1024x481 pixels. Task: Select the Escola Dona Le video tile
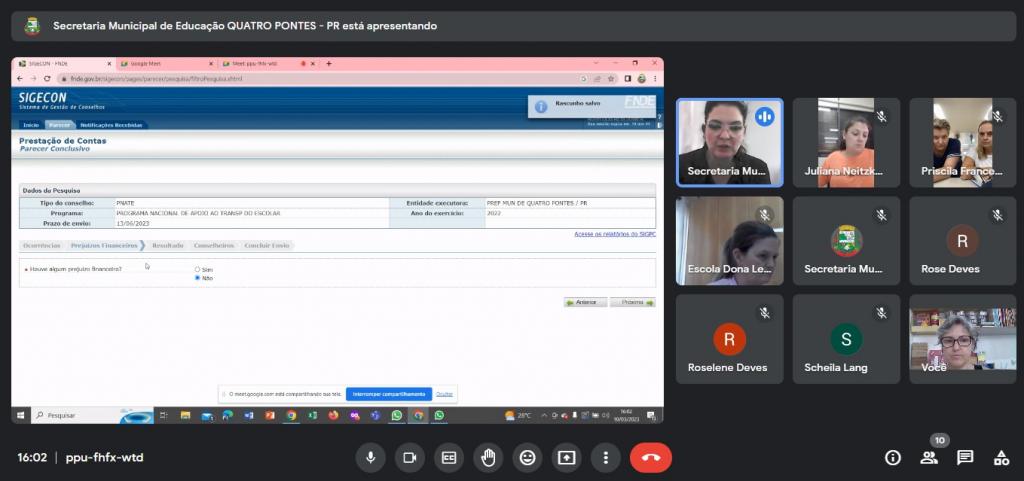tap(729, 241)
